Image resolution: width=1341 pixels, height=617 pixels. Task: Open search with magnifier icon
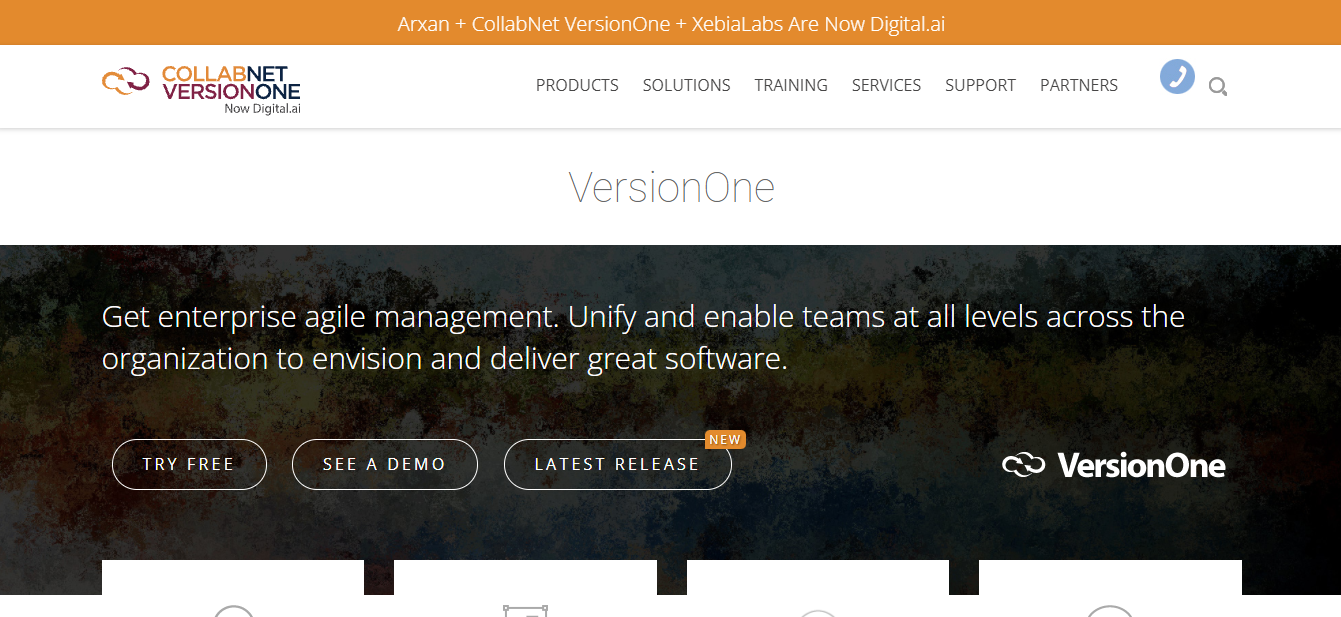(1217, 87)
